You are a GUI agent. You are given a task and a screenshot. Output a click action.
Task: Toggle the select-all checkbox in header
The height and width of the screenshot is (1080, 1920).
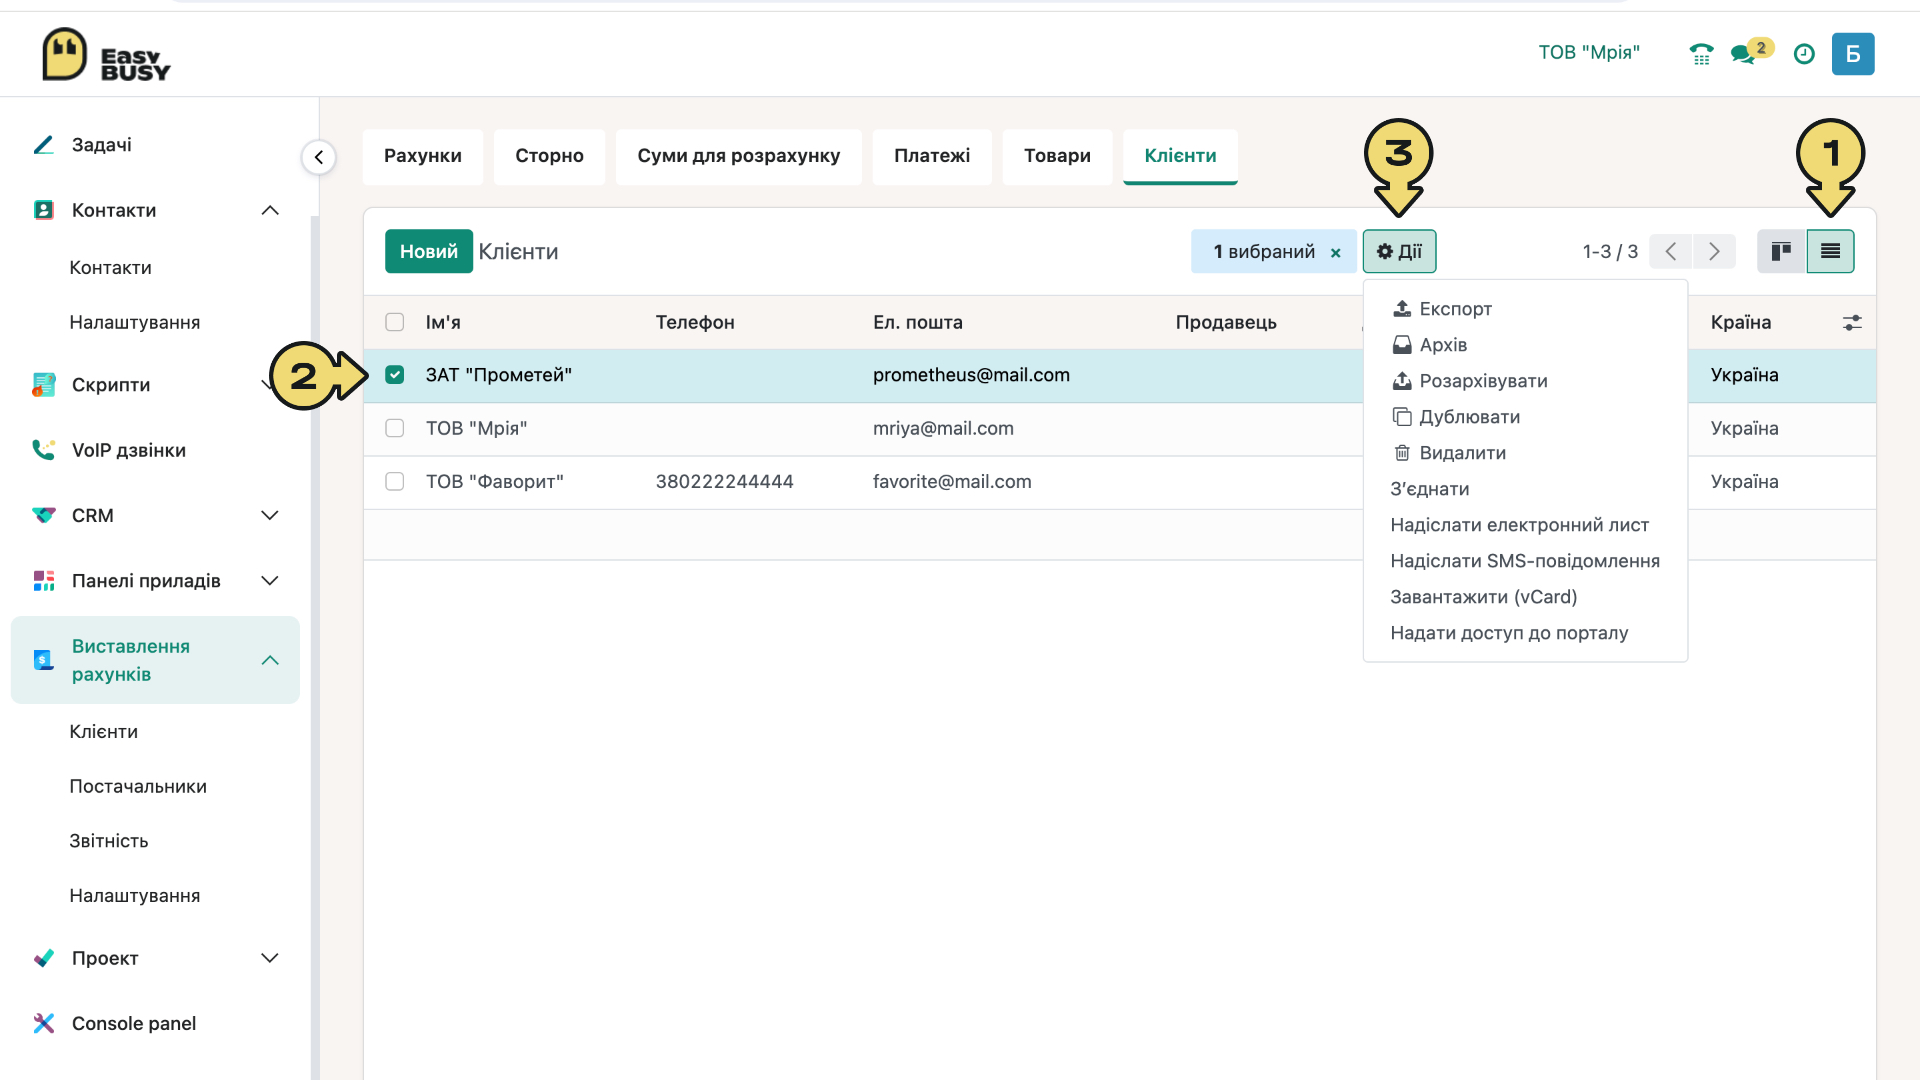click(x=395, y=322)
